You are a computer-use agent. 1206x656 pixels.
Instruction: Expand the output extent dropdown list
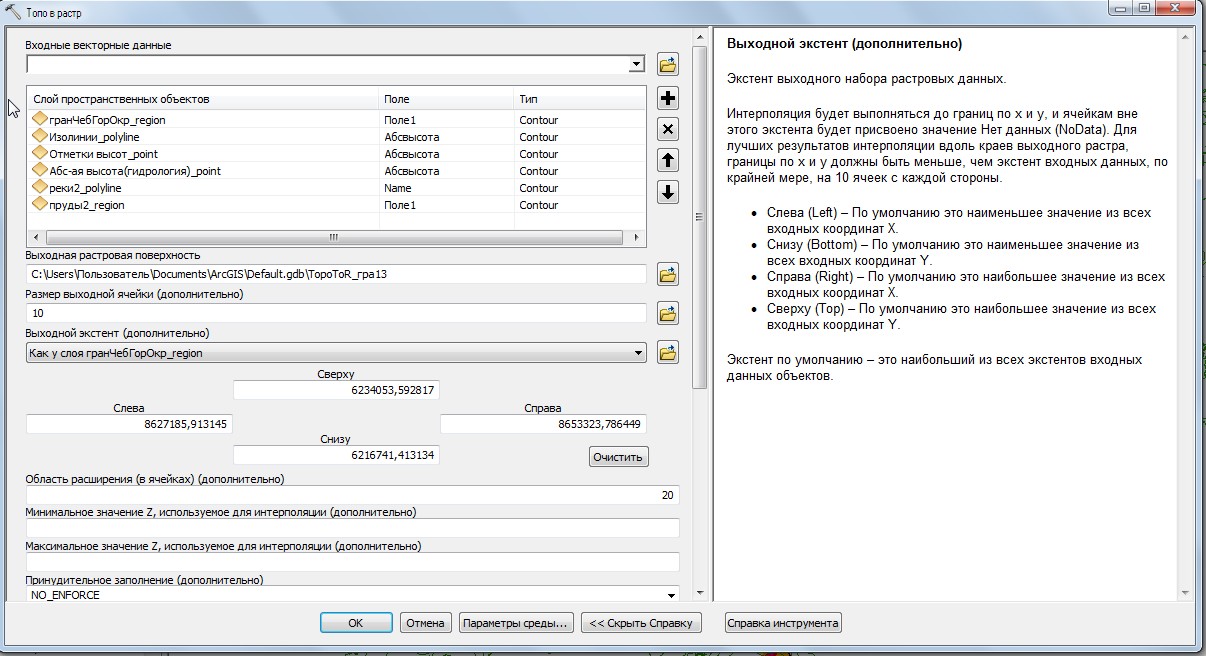click(638, 353)
